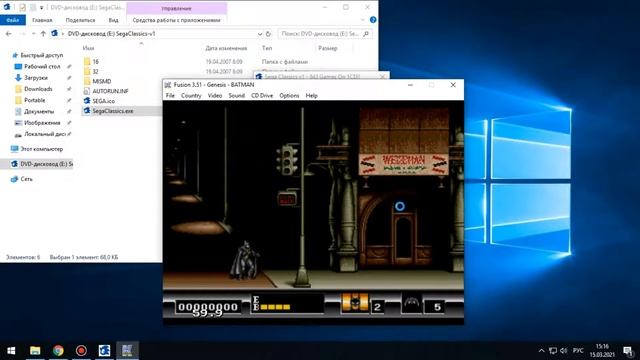The height and width of the screenshot is (360, 640).
Task: Launch Google Chrome from the taskbar
Action: [x=58, y=351]
